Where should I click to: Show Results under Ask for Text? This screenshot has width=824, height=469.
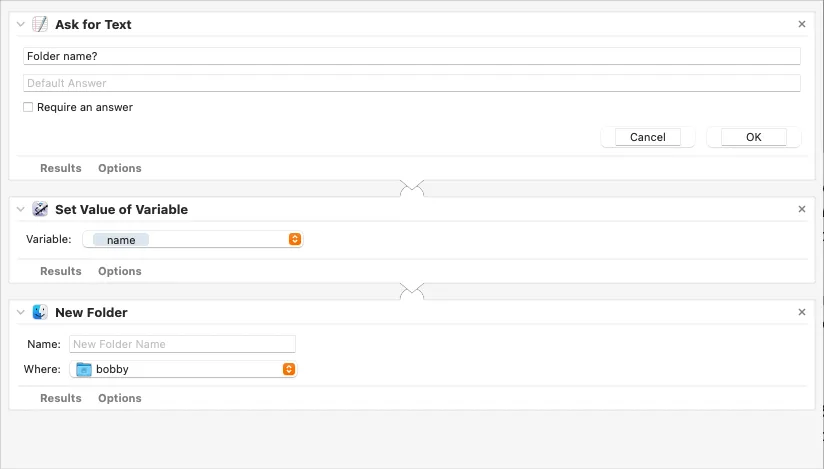coord(61,168)
